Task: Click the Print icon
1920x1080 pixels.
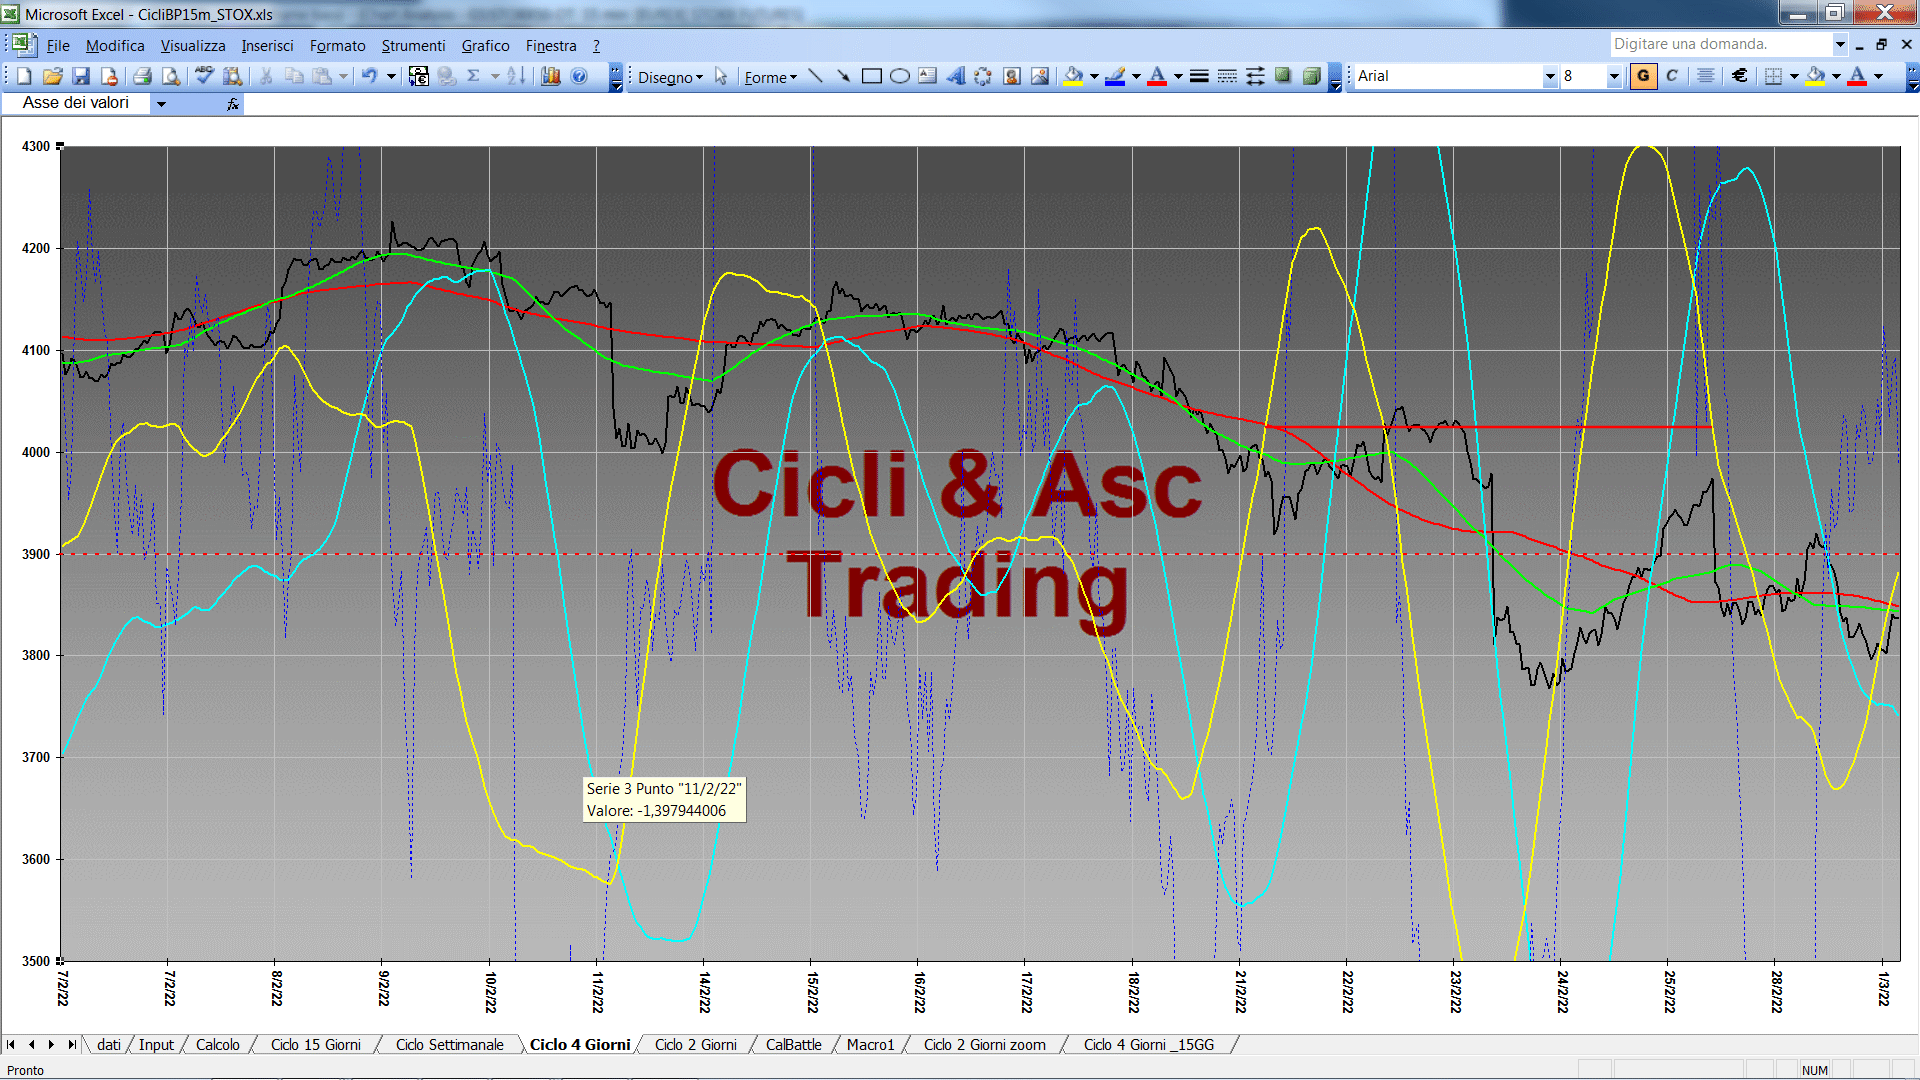Action: tap(142, 76)
